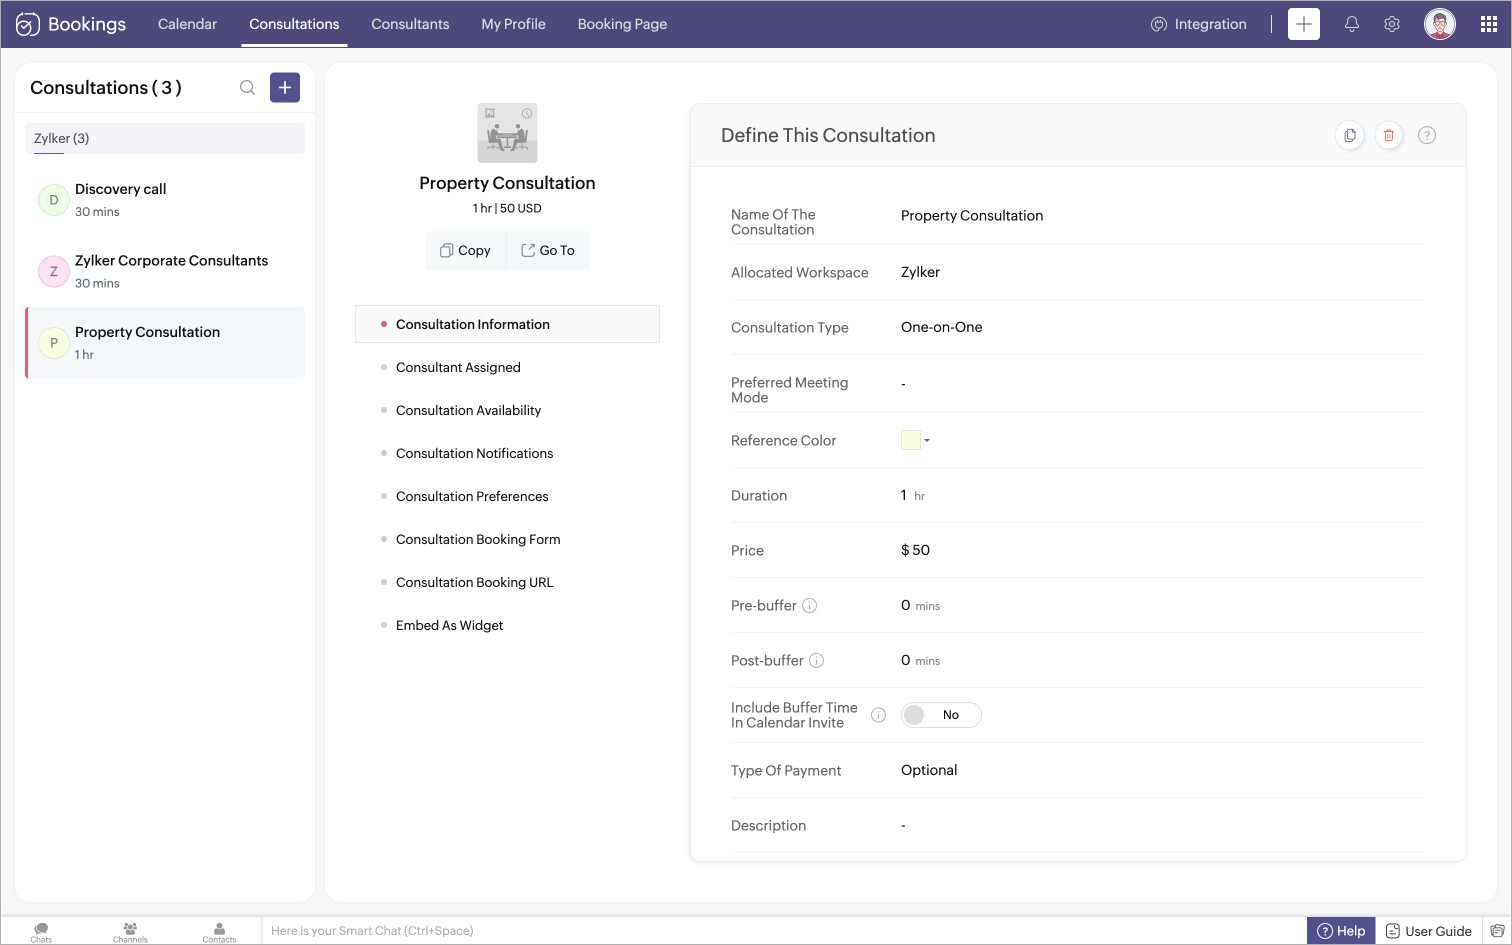Click the Type Of Payment value Optional
1512x945 pixels.
(929, 770)
